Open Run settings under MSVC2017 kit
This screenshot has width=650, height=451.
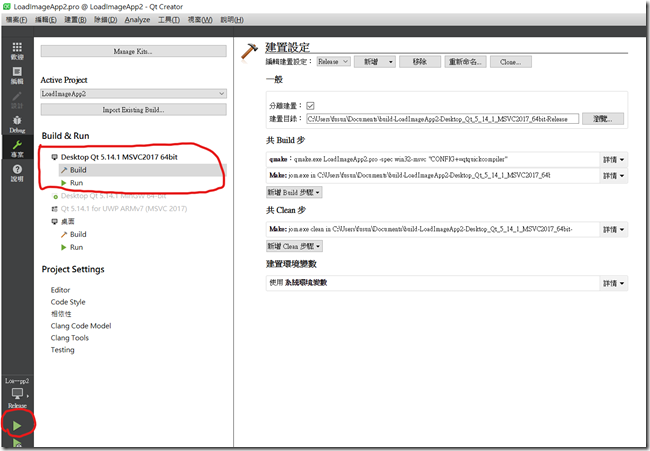coord(76,183)
